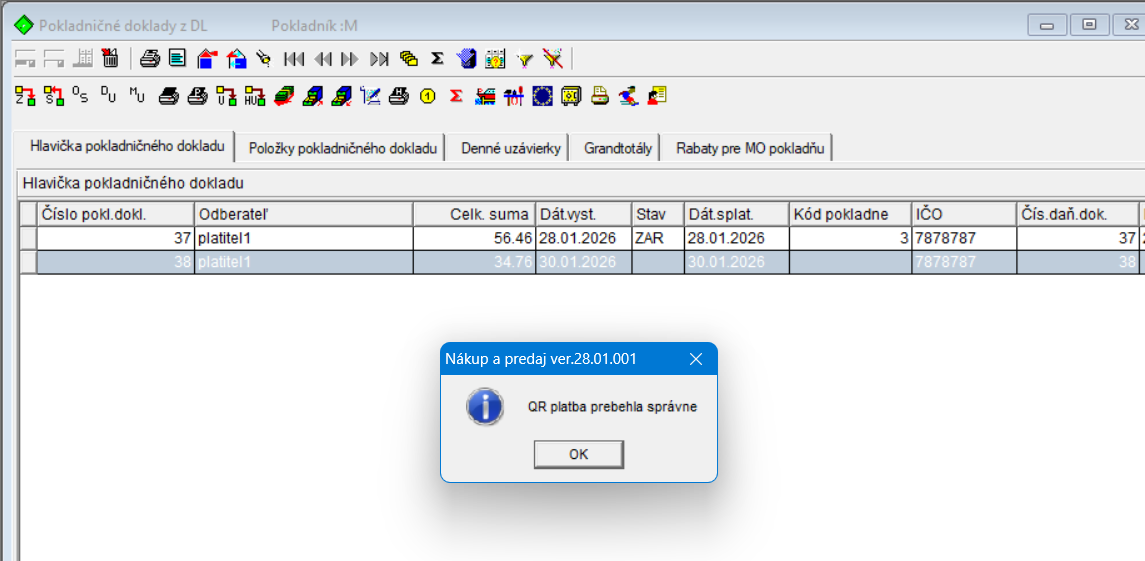Click the black sigma sum icon
The image size is (1145, 561).
click(437, 58)
